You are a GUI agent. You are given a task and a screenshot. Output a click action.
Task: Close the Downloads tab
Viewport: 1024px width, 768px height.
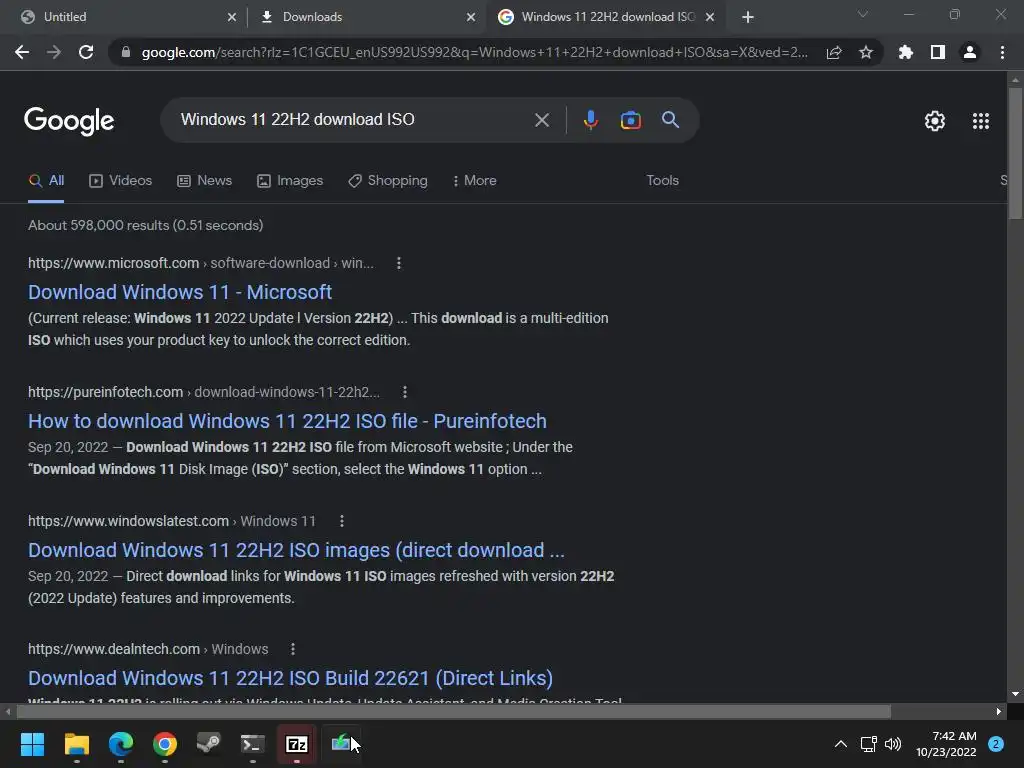[x=471, y=17]
